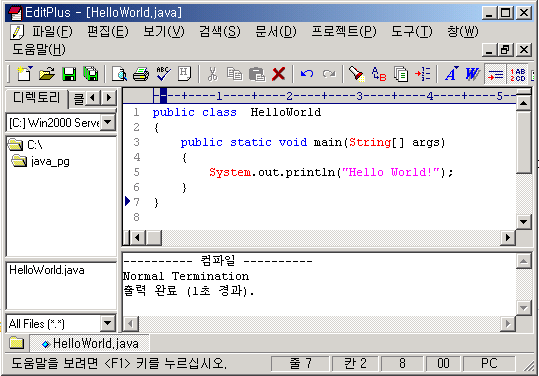Screen dimensions: 539x376
Task: Click the Paste clipboard icon
Action: [x=257, y=74]
